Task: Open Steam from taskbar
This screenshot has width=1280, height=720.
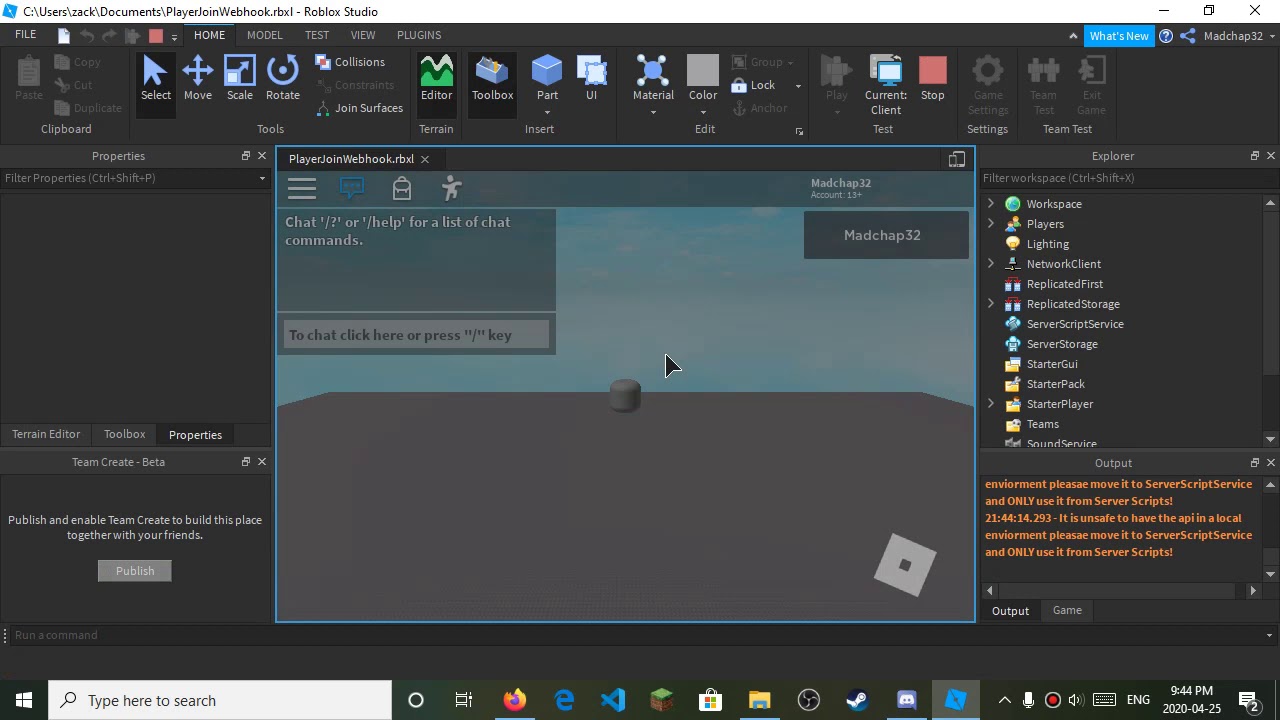Action: coord(857,700)
